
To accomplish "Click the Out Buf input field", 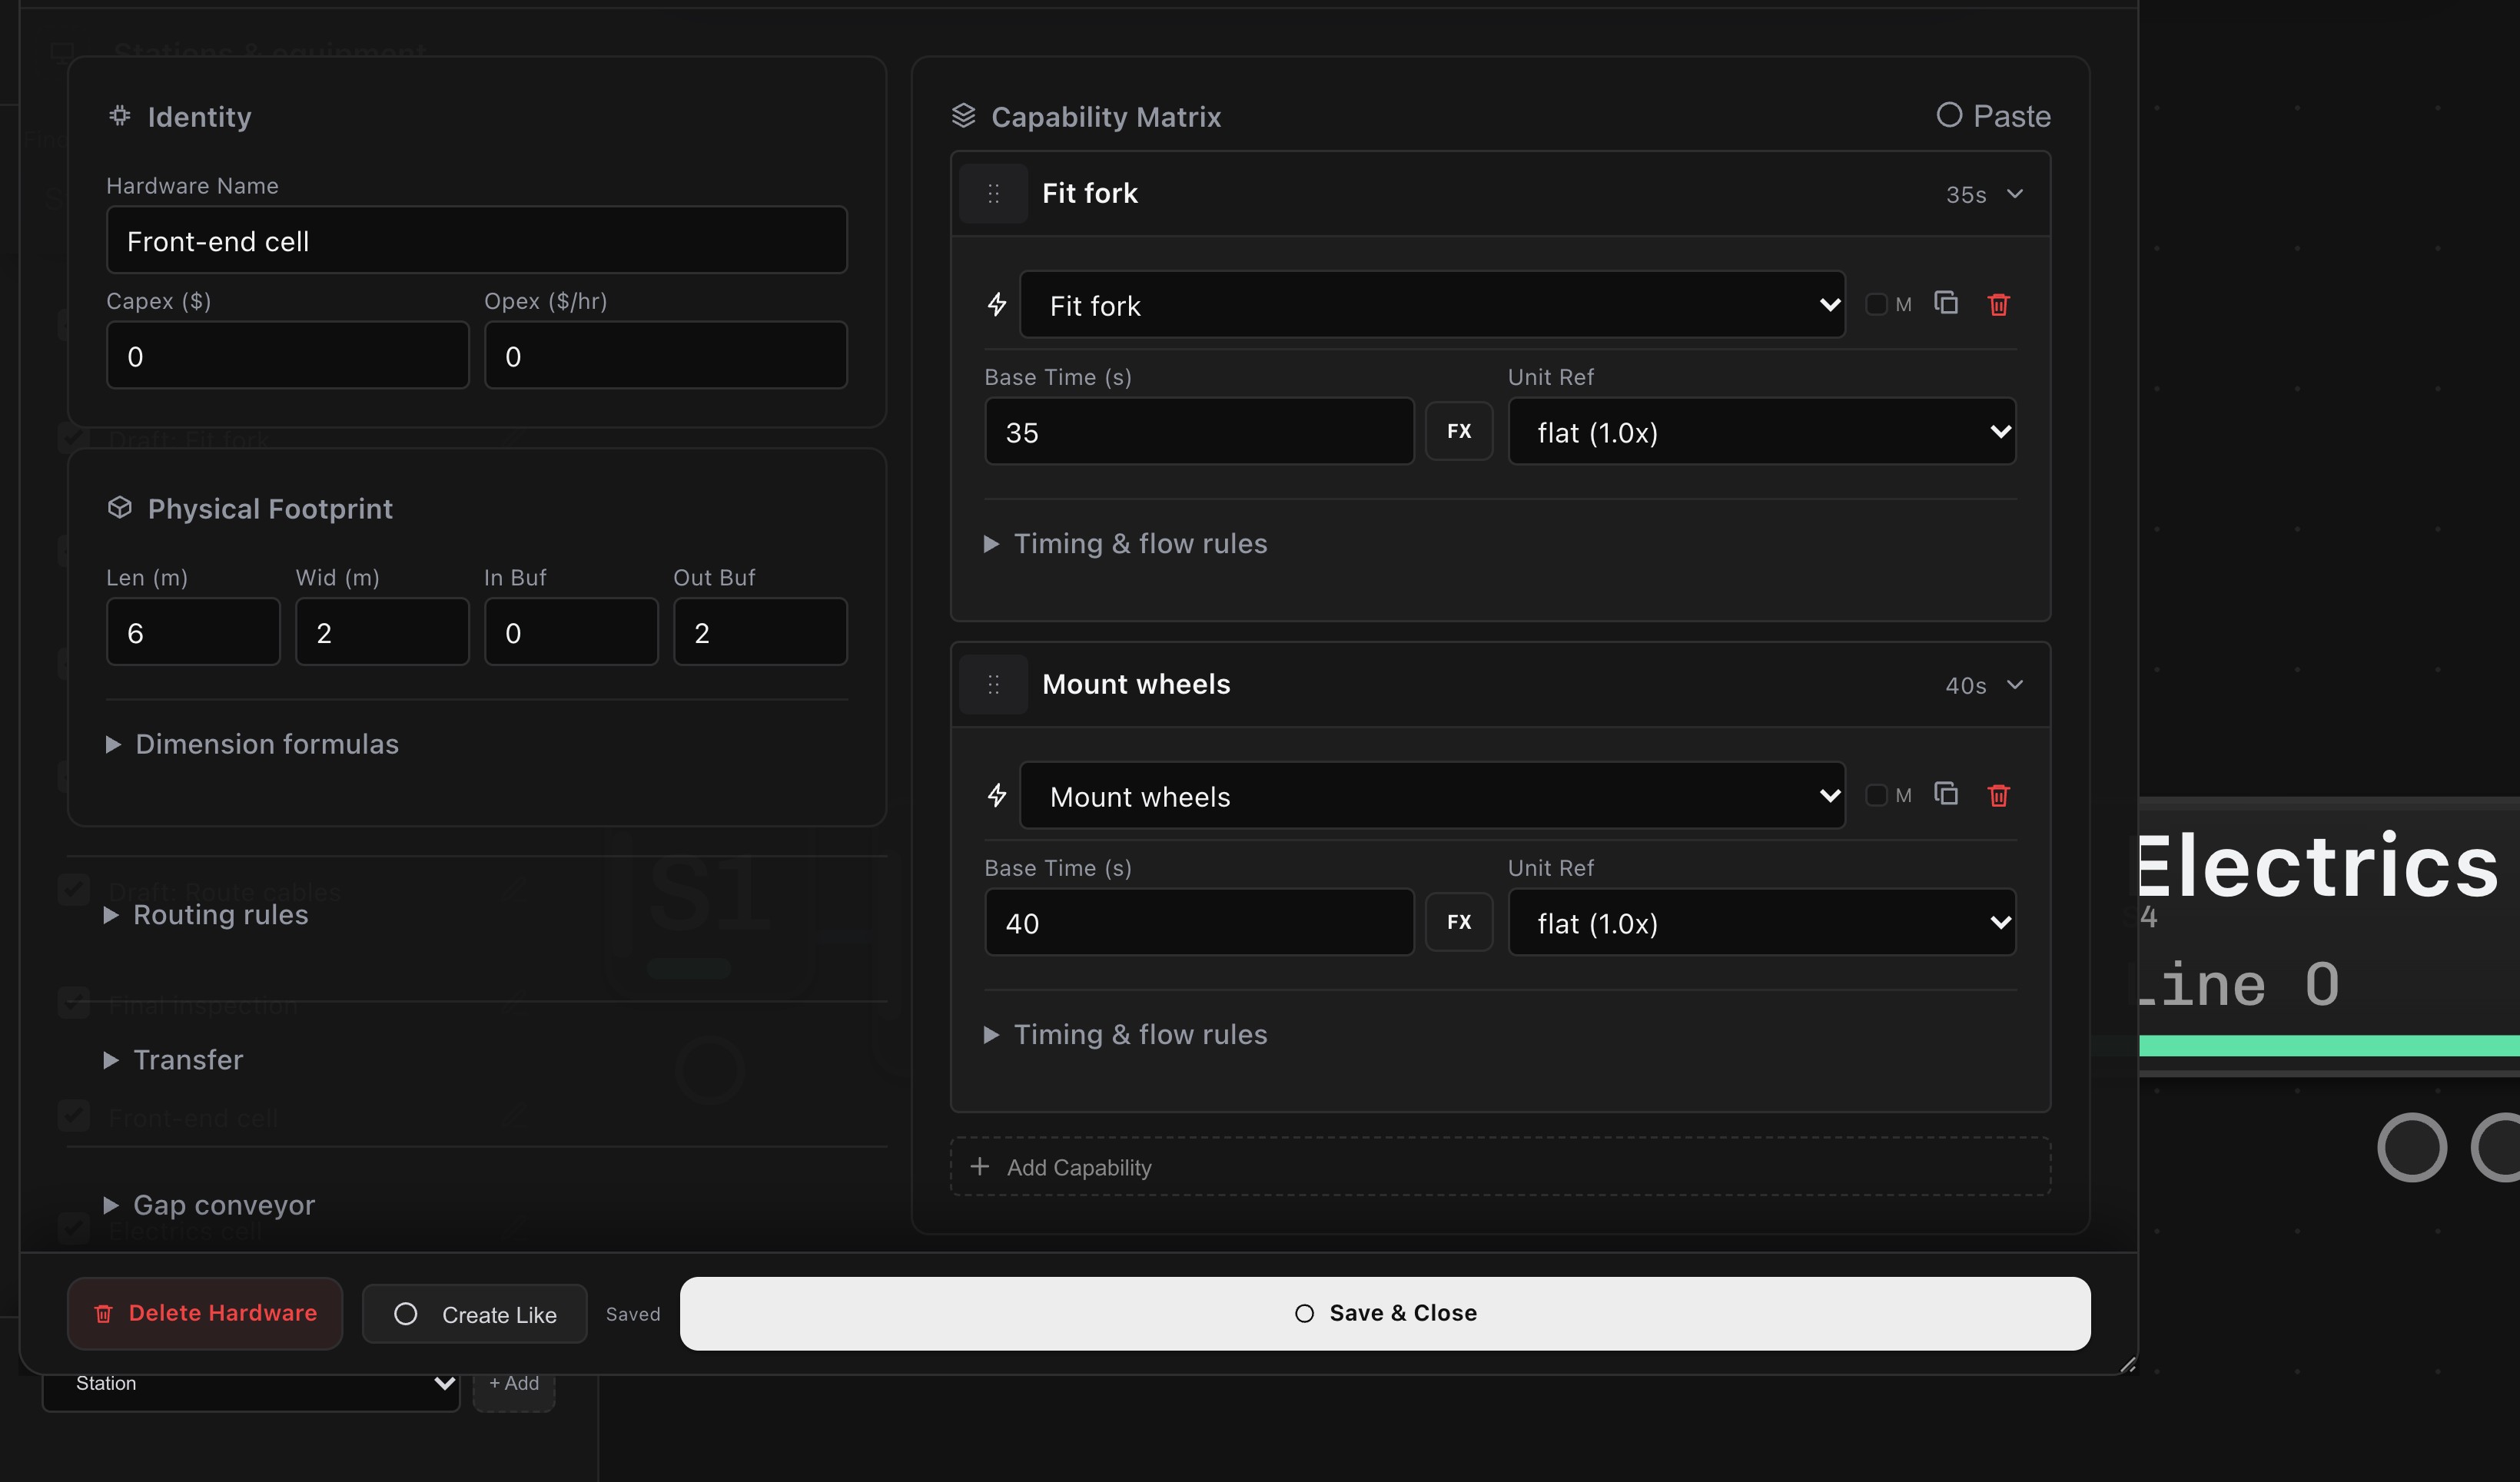I will tap(760, 631).
